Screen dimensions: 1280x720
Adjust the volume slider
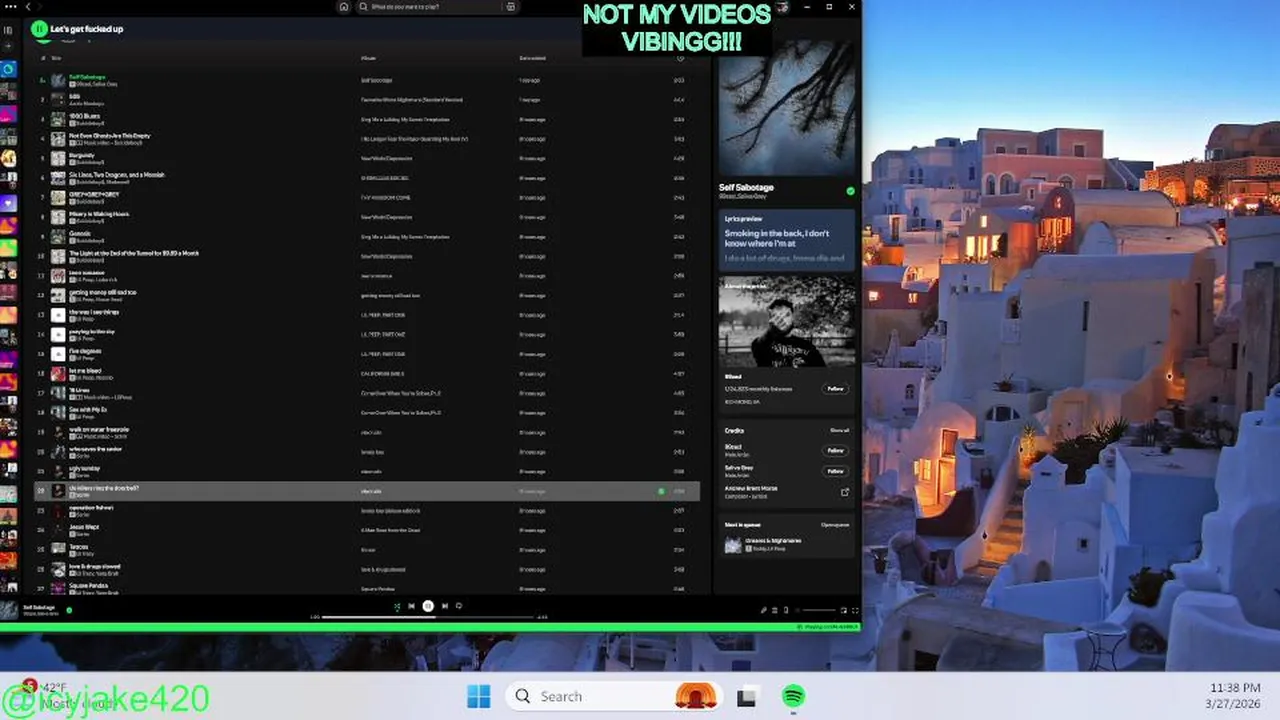click(x=819, y=610)
